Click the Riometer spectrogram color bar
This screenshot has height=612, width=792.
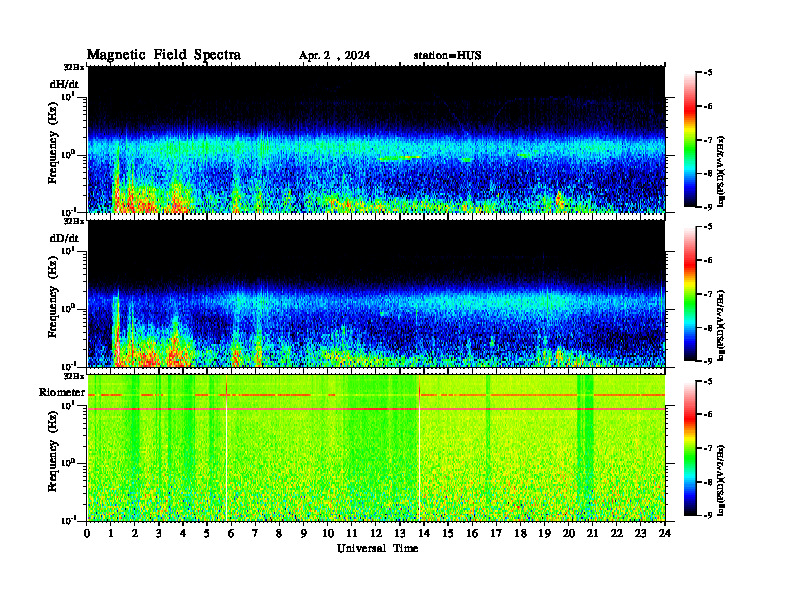point(689,448)
